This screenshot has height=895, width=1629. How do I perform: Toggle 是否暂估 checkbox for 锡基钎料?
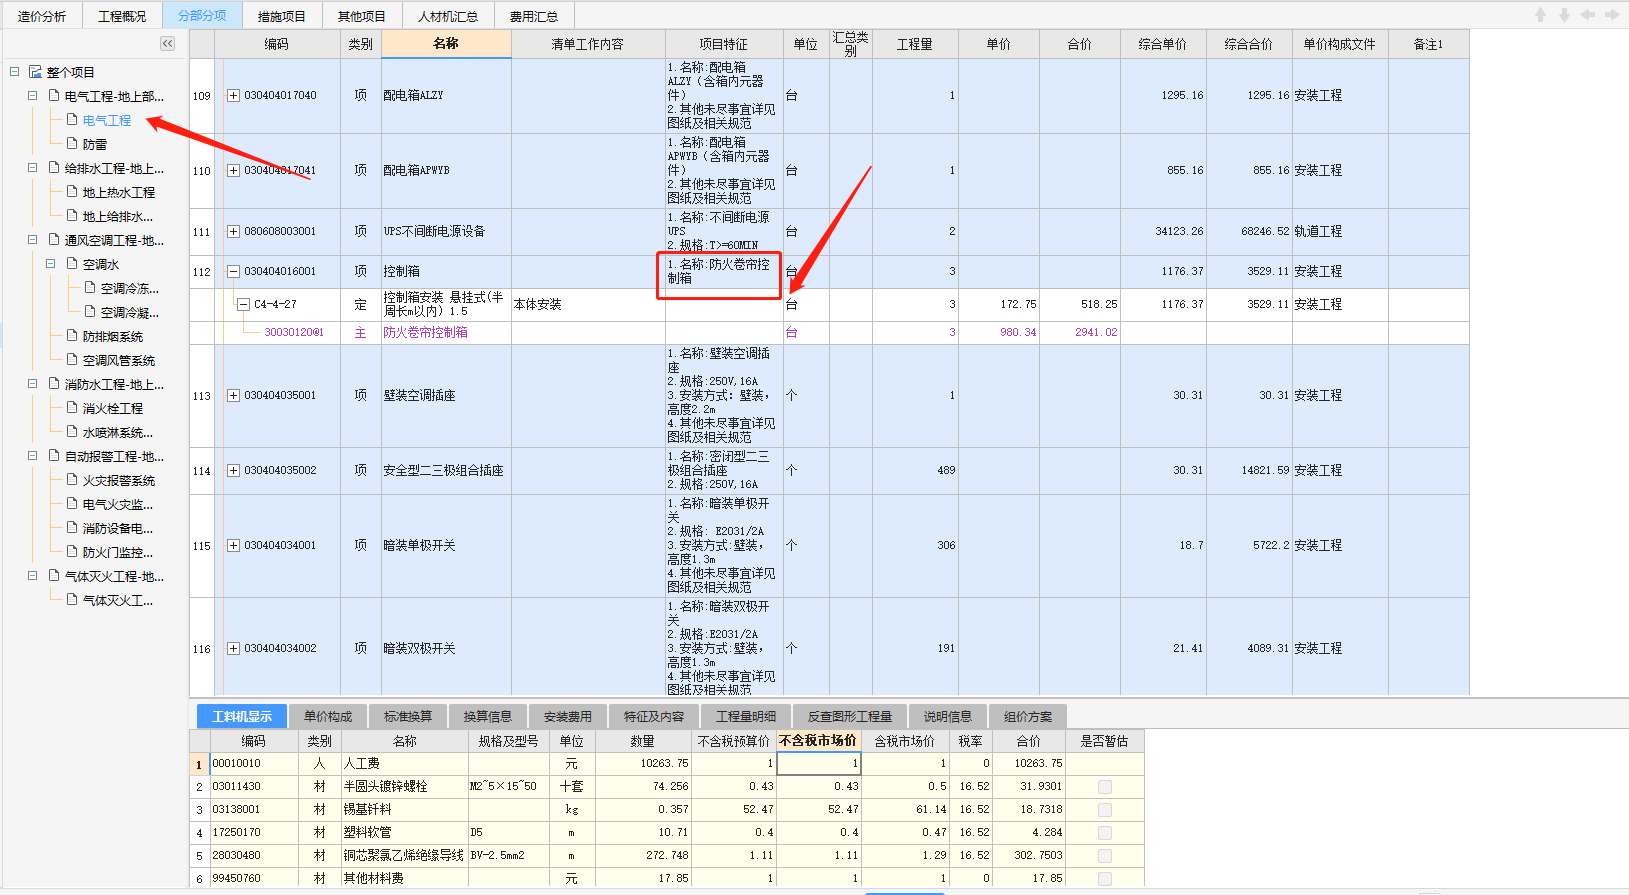coord(1105,810)
